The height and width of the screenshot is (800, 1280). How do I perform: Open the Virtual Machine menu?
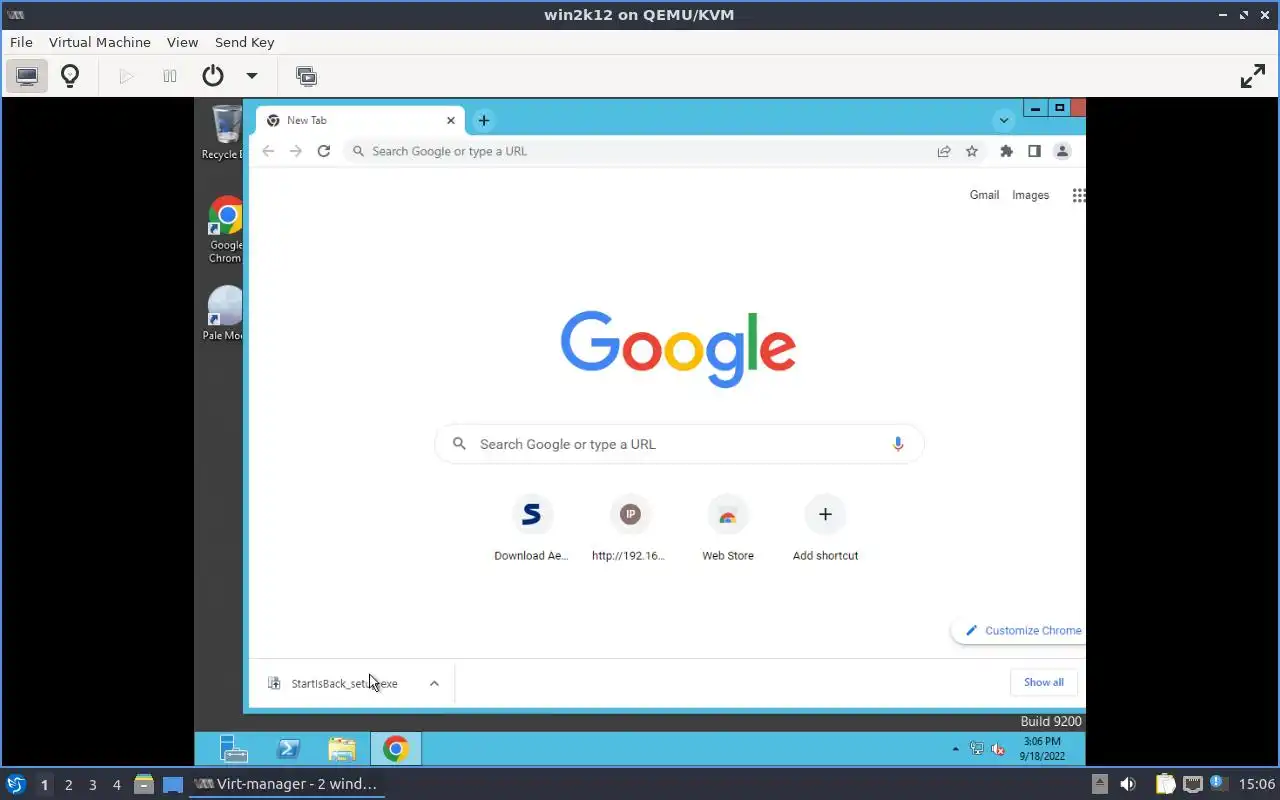99,42
